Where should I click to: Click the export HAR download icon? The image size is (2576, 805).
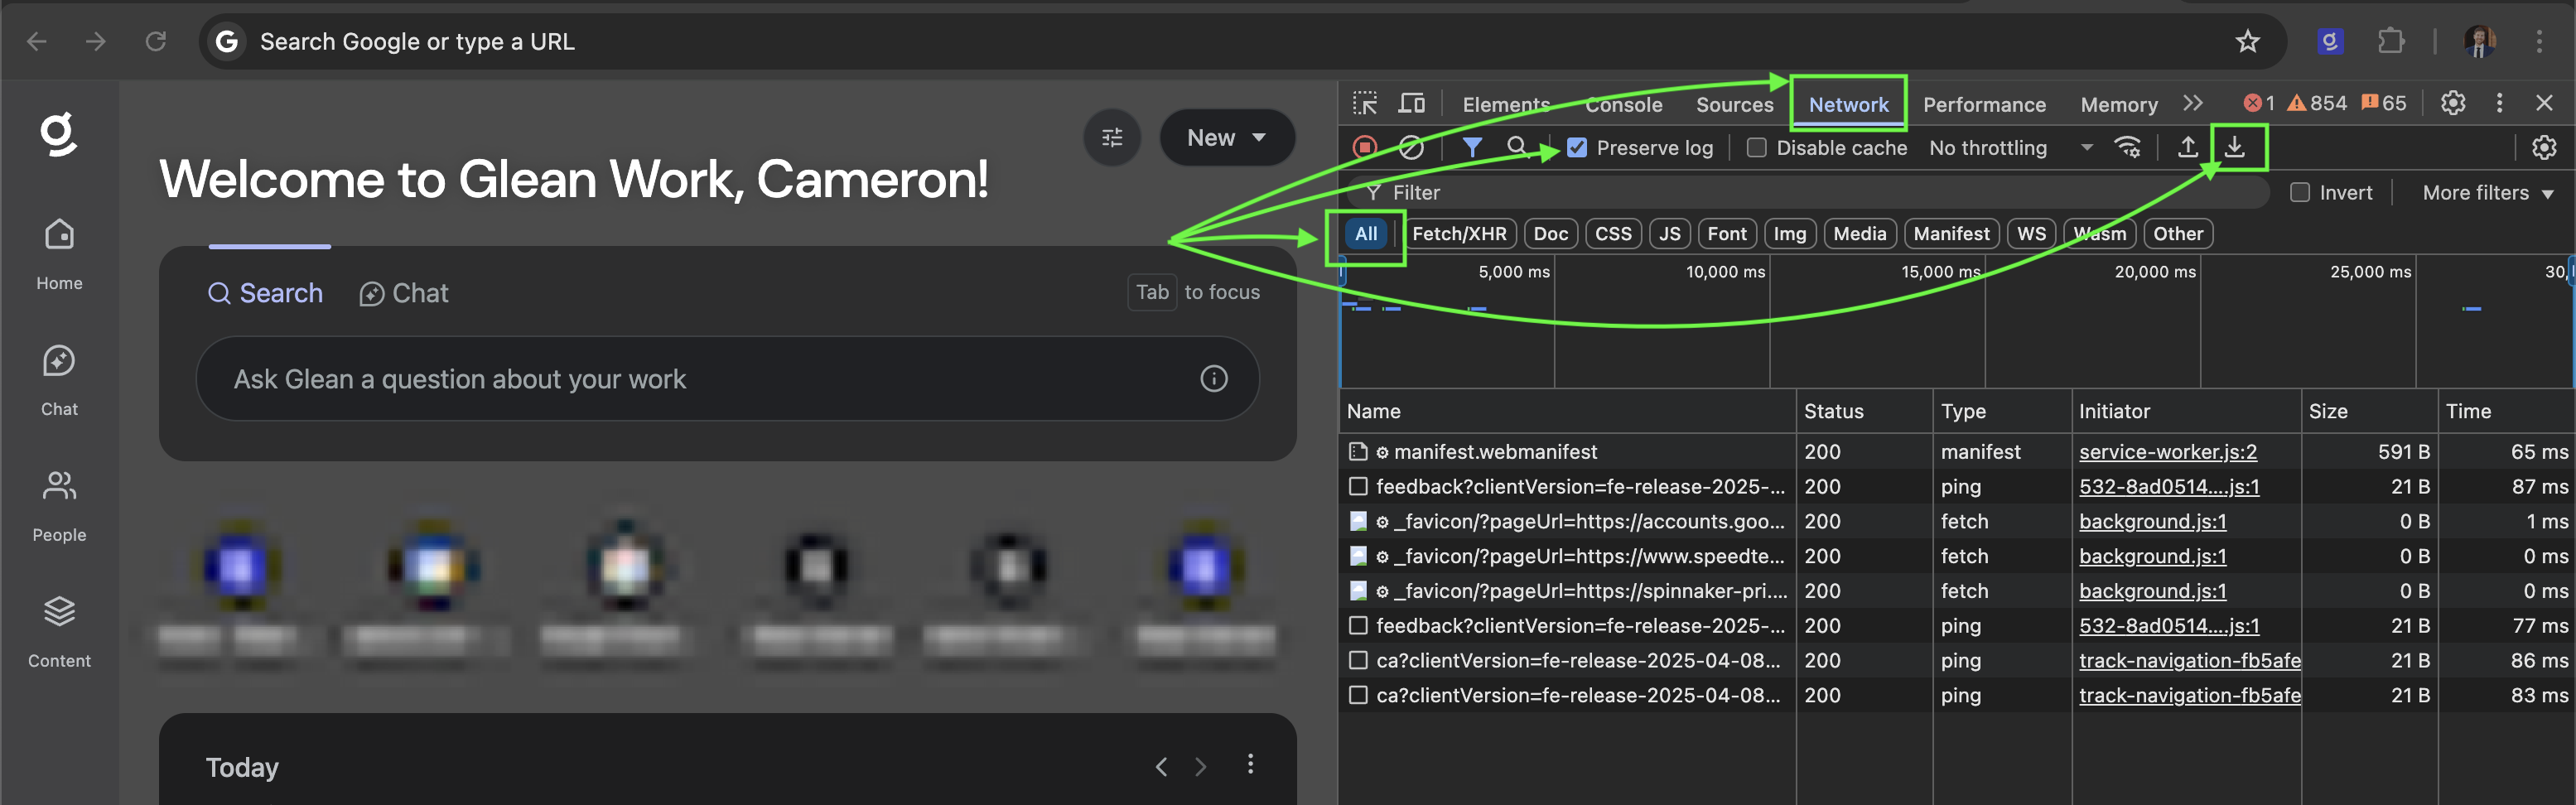coord(2234,148)
